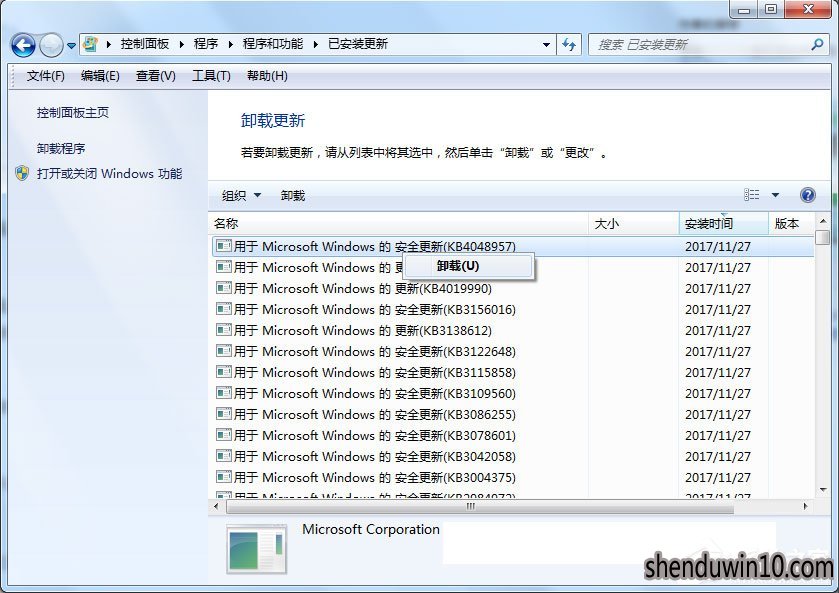Sort by the 版本 column header
Viewport: 839px width, 593px height.
click(791, 224)
